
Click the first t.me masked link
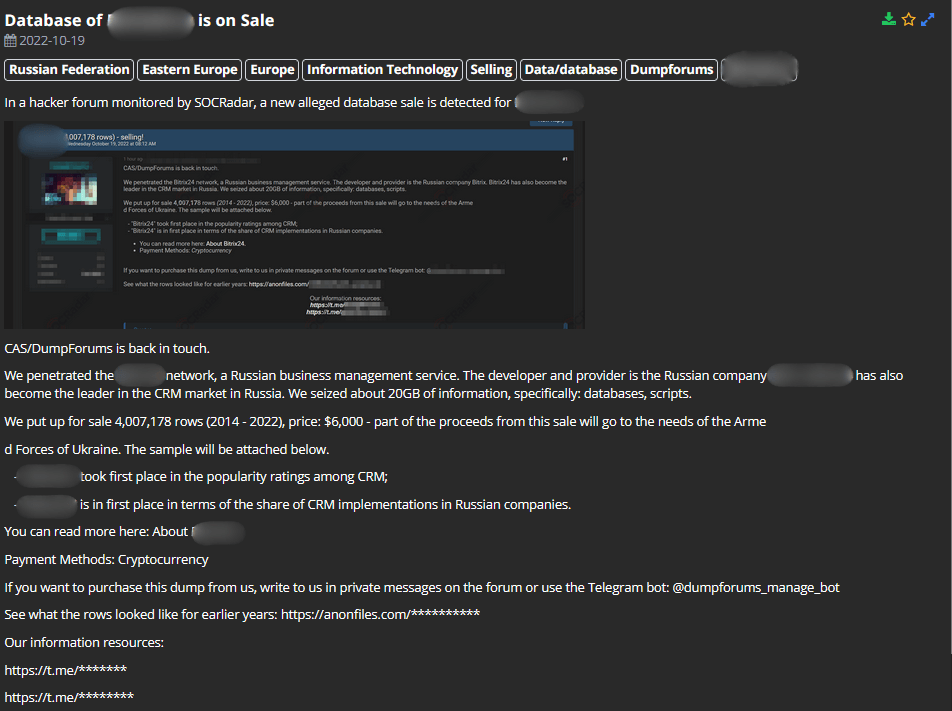point(66,670)
